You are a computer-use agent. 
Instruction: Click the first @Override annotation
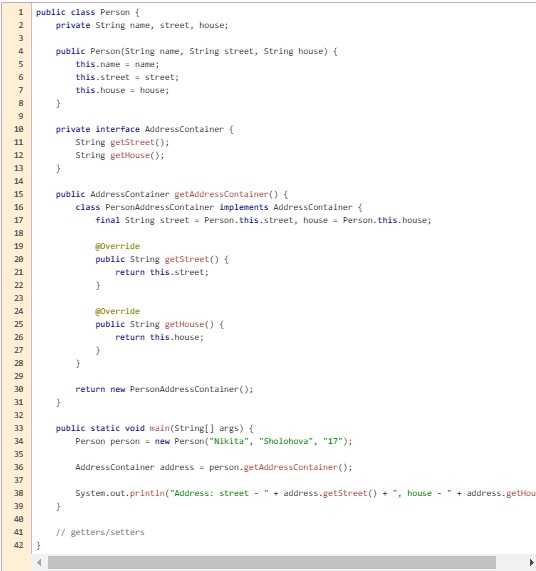[x=118, y=246]
